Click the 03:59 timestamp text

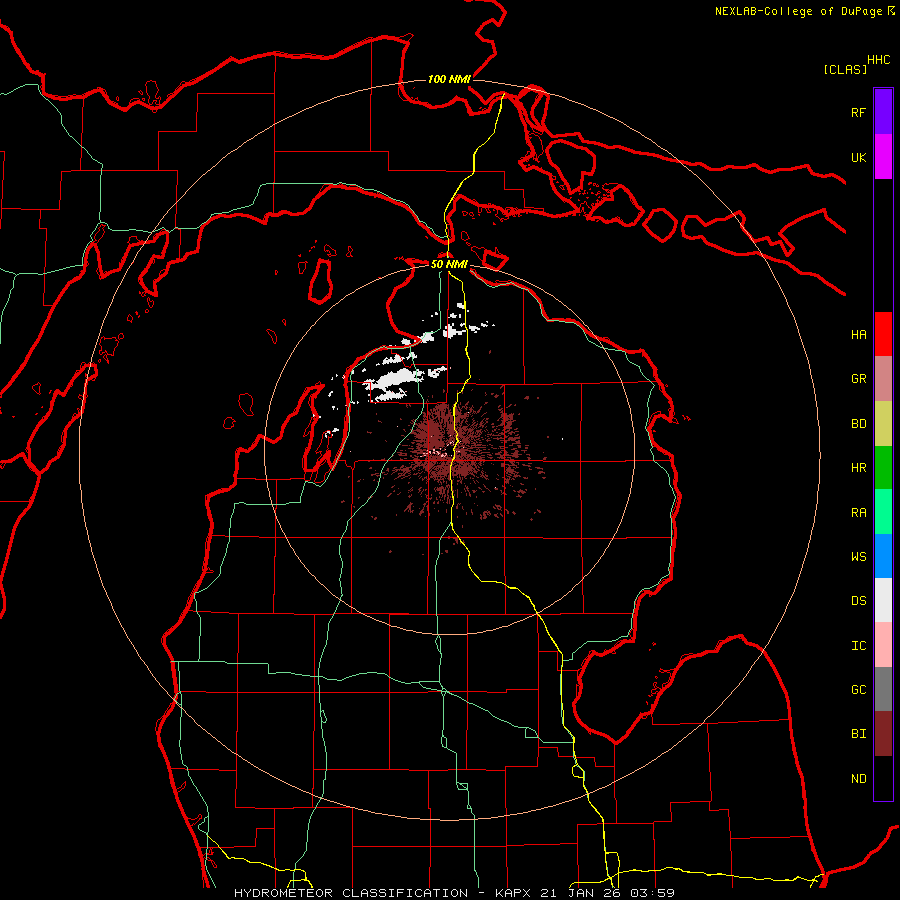pos(652,893)
